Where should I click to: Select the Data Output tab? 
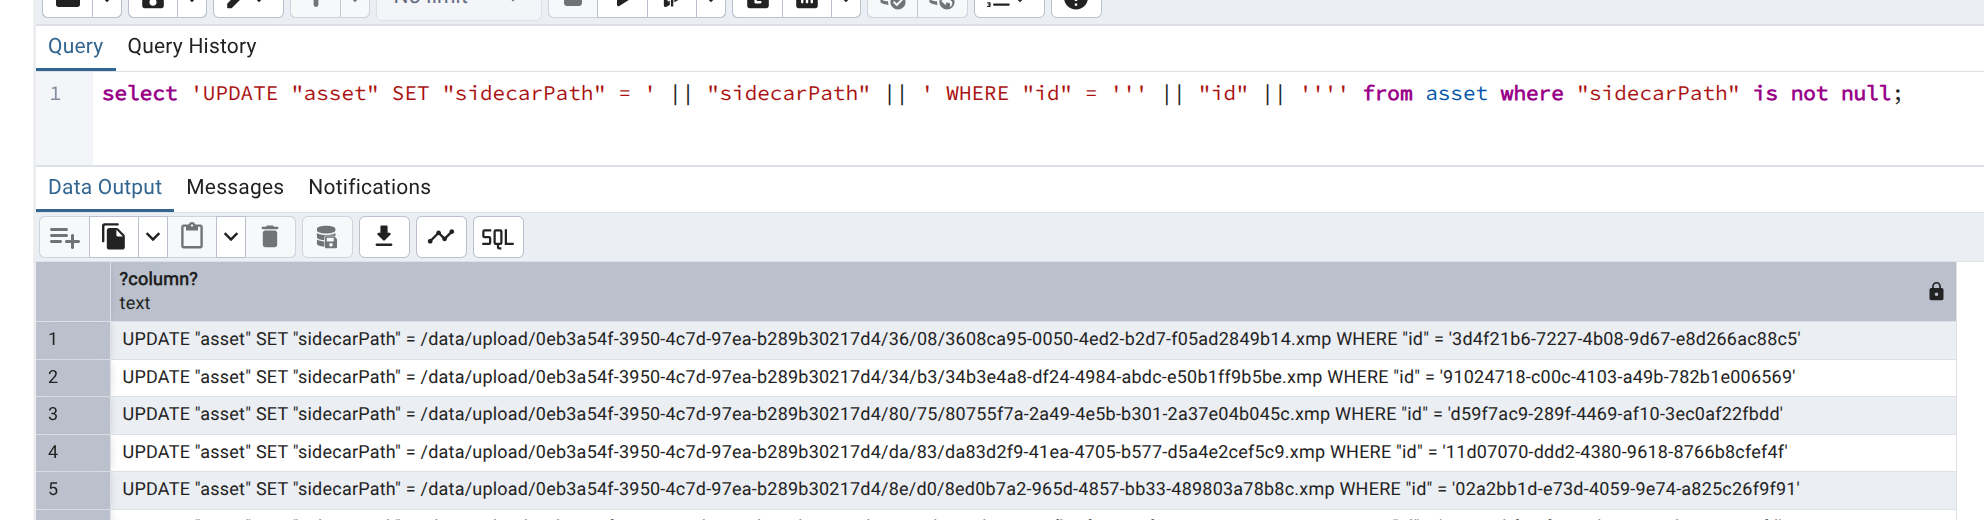coord(105,187)
